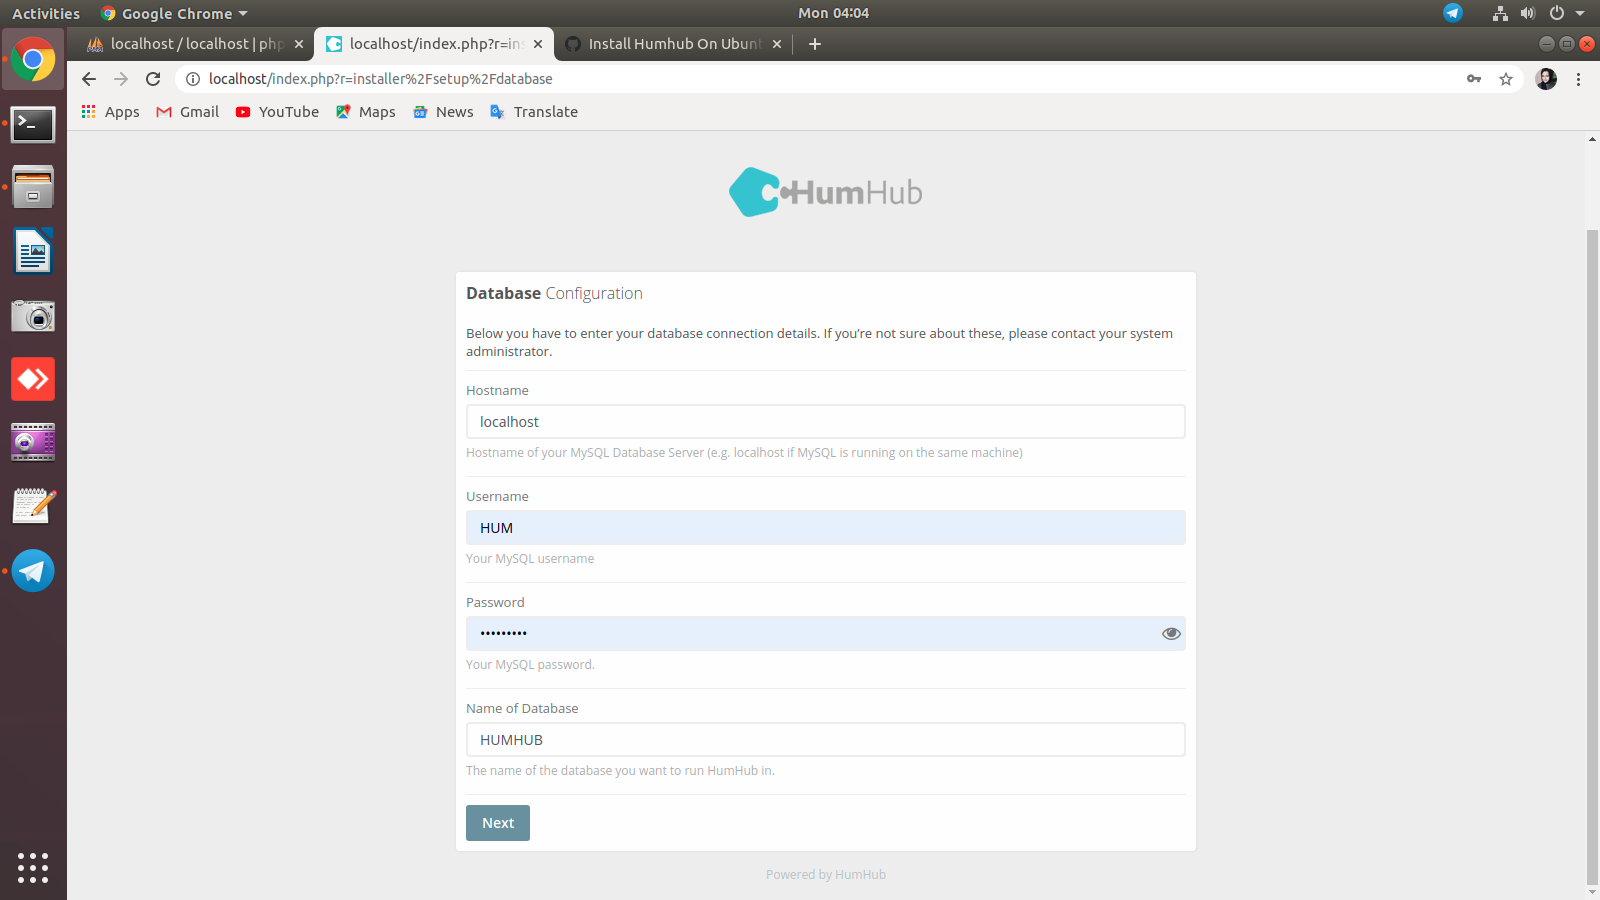Open the clock and calendar menu
Viewport: 1600px width, 900px height.
pos(833,13)
